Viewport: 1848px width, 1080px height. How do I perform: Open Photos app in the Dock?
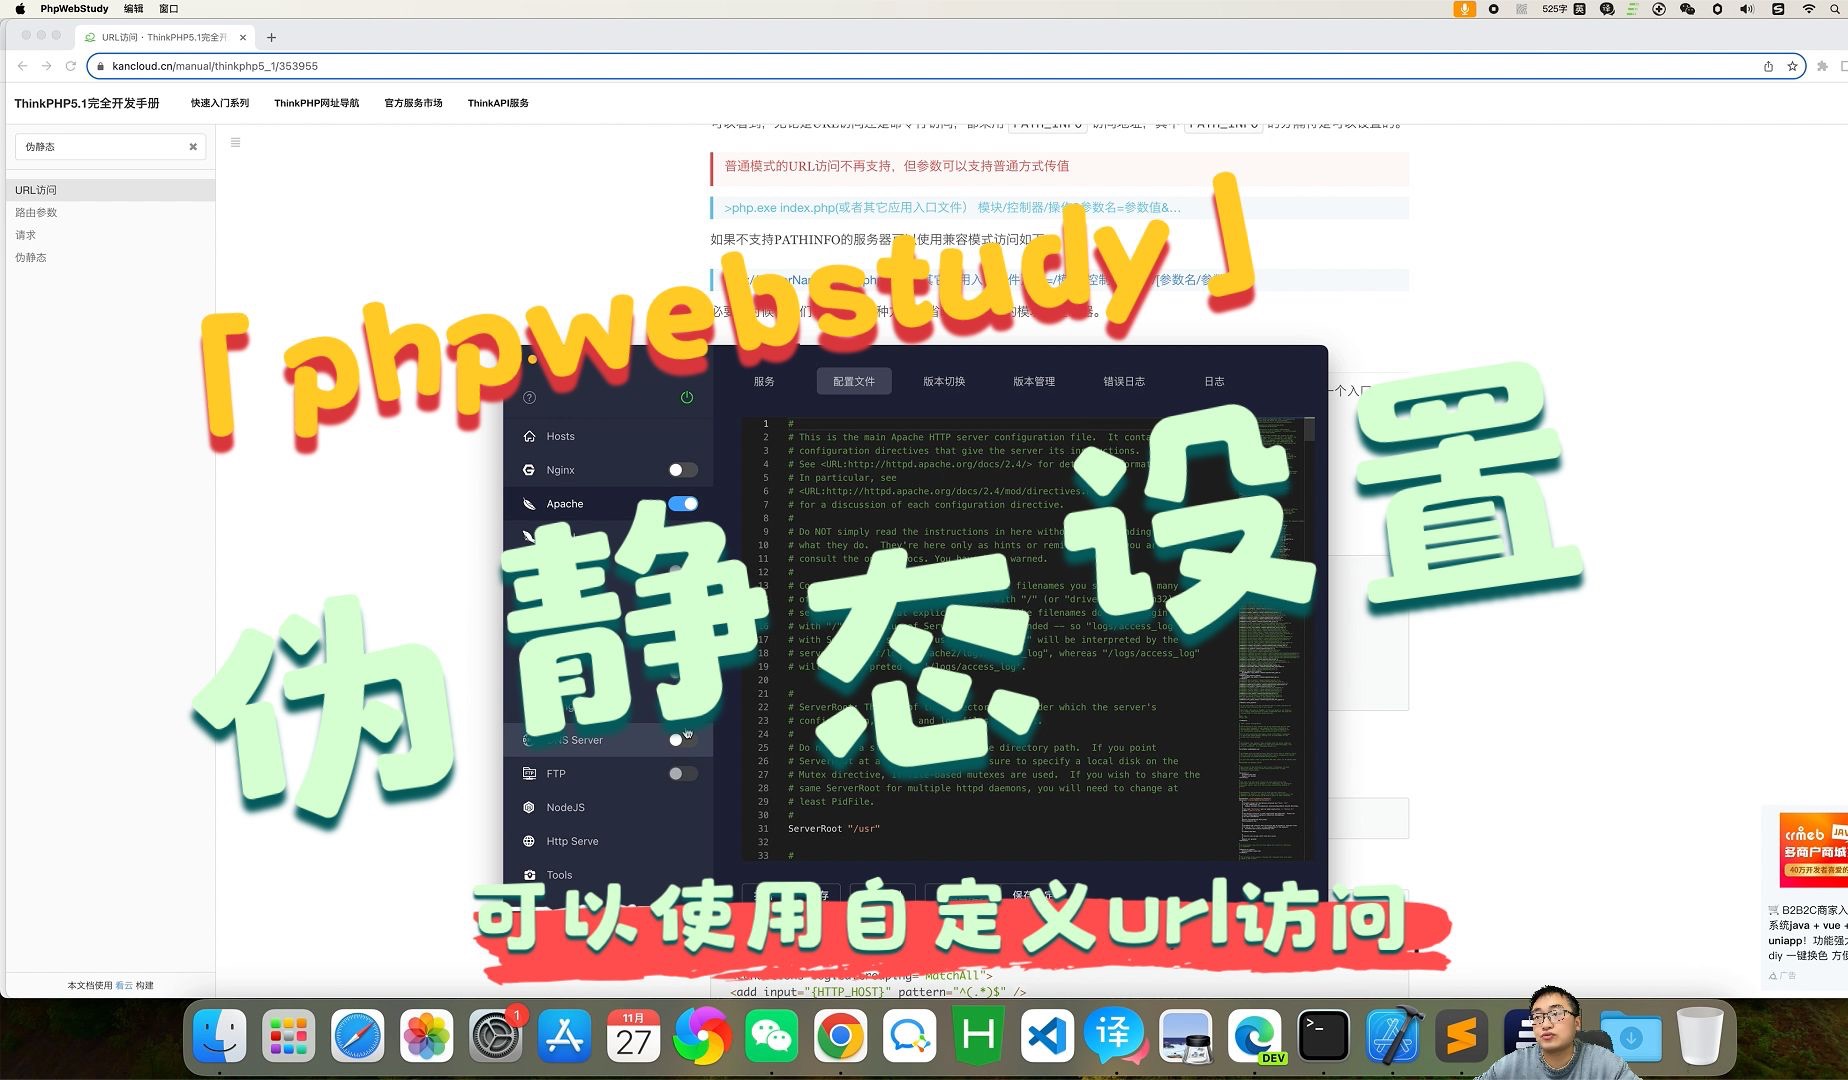(x=426, y=1036)
